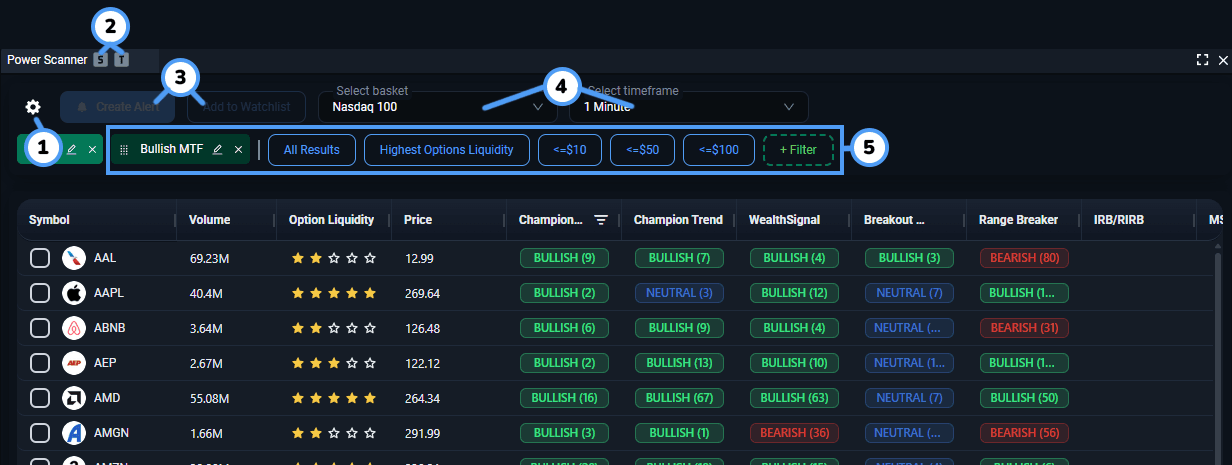Apply the All Results filter
Screen dimensions: 1232x465
tap(312, 150)
